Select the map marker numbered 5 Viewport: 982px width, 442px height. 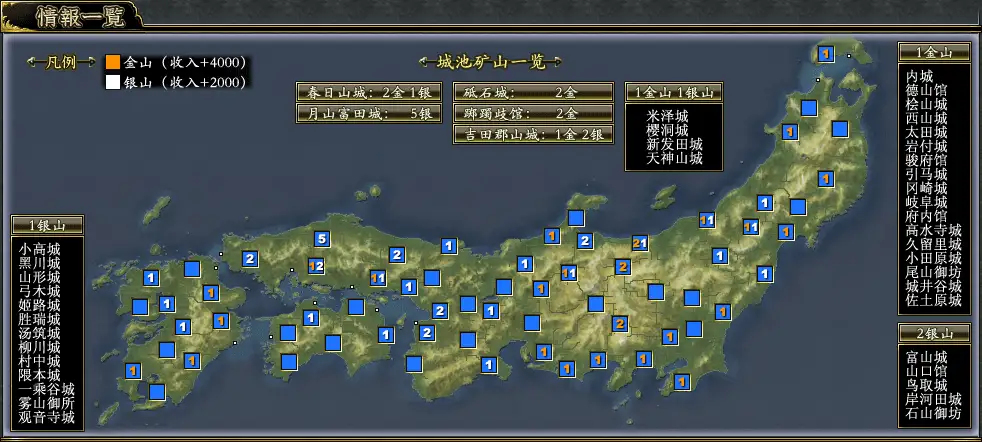click(x=322, y=239)
